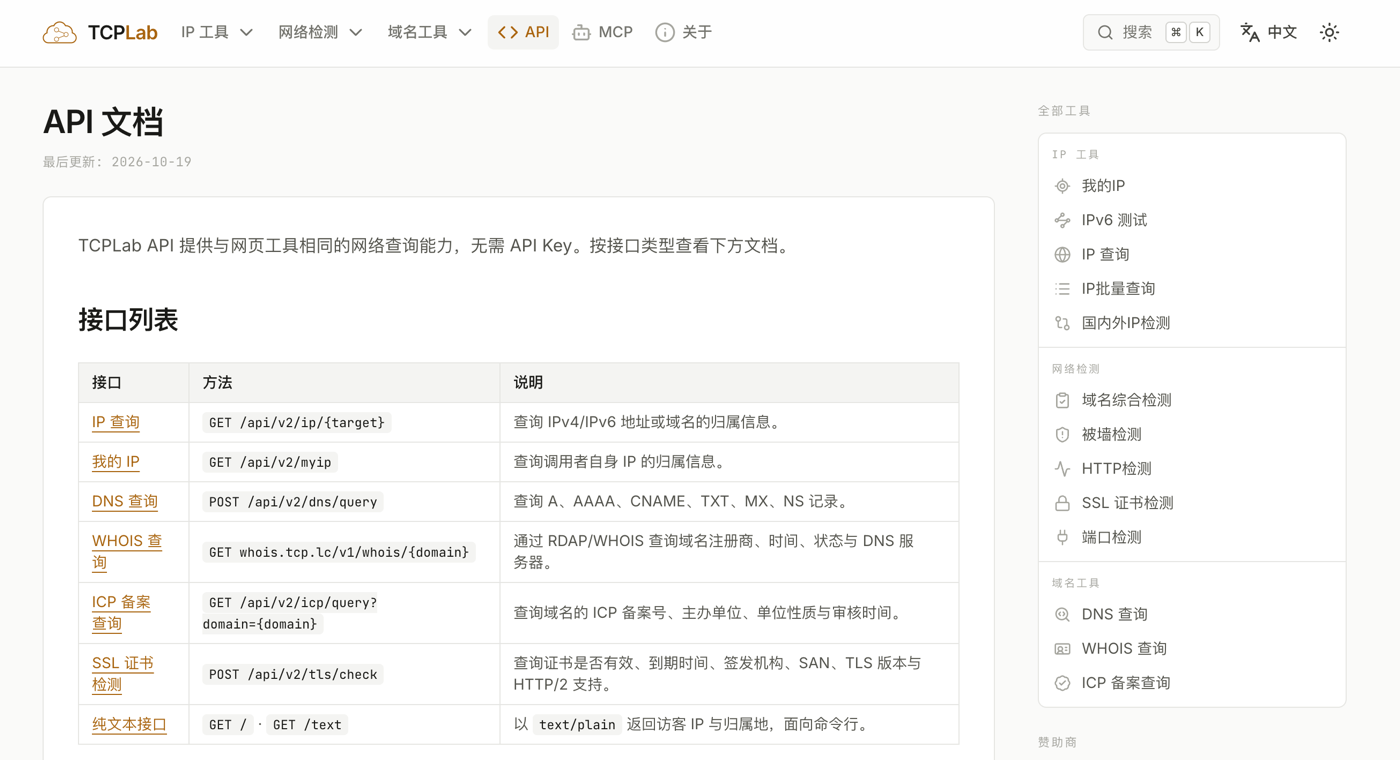Open the 纯文本接口 link in table
1400x760 pixels.
129,724
